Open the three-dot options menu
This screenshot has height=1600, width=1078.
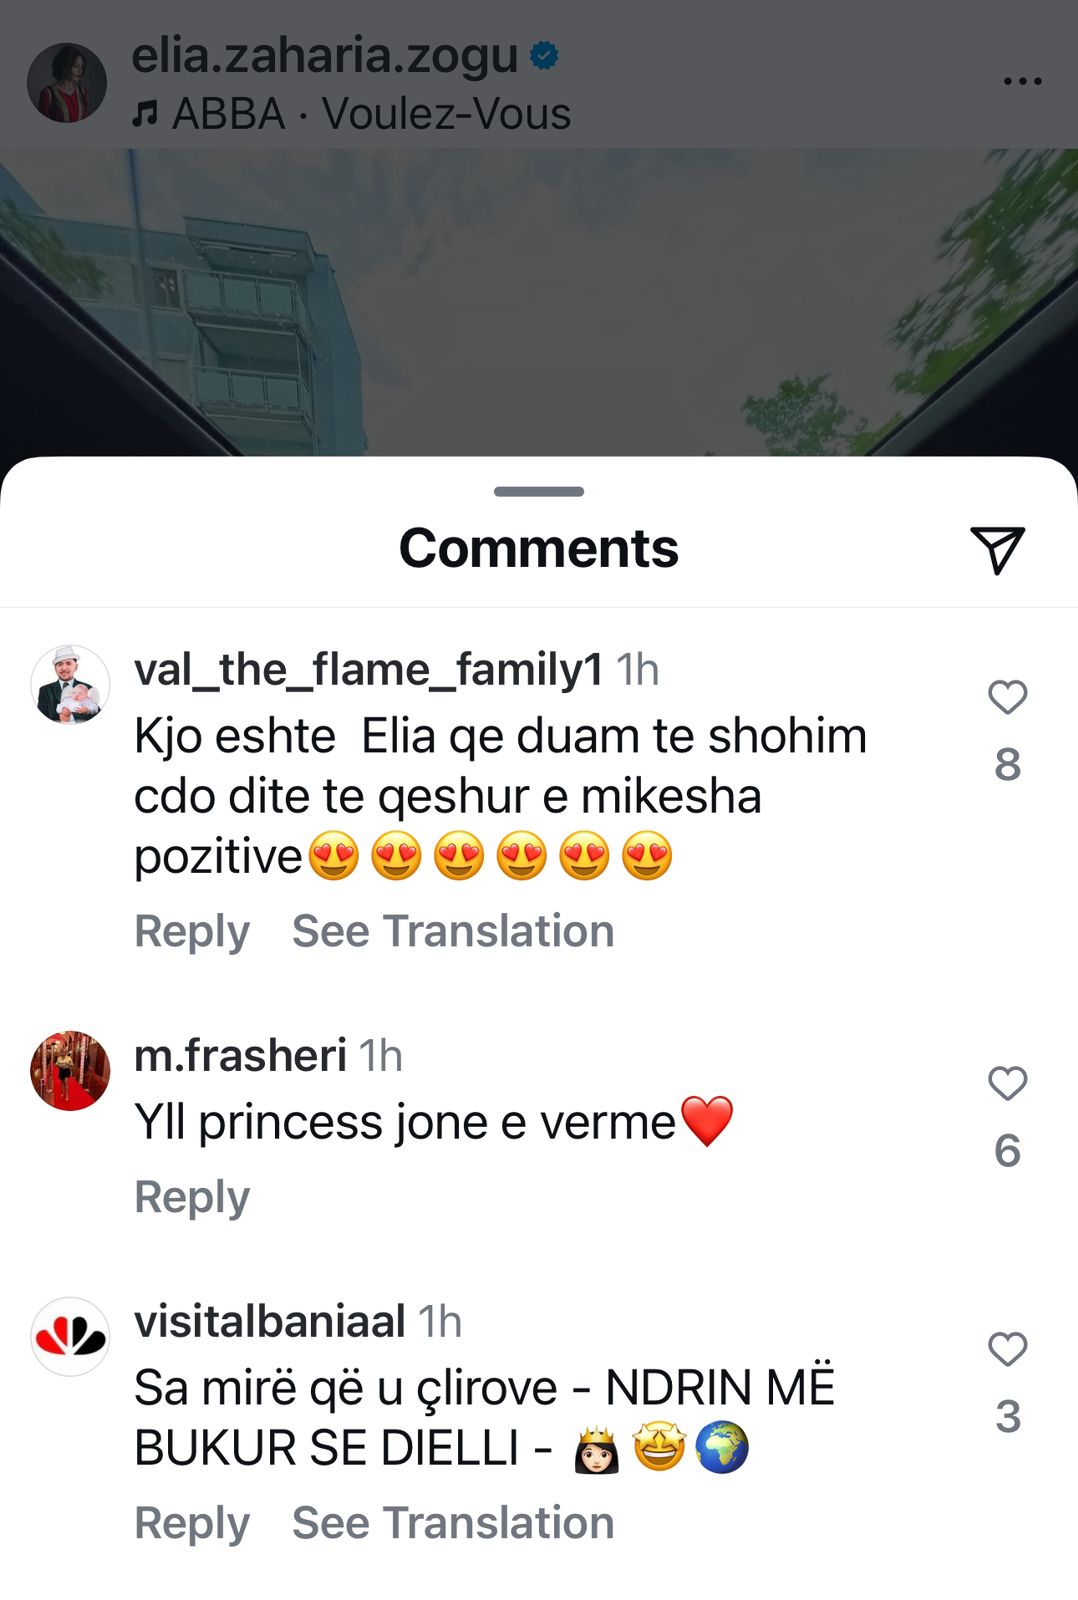coord(1022,81)
